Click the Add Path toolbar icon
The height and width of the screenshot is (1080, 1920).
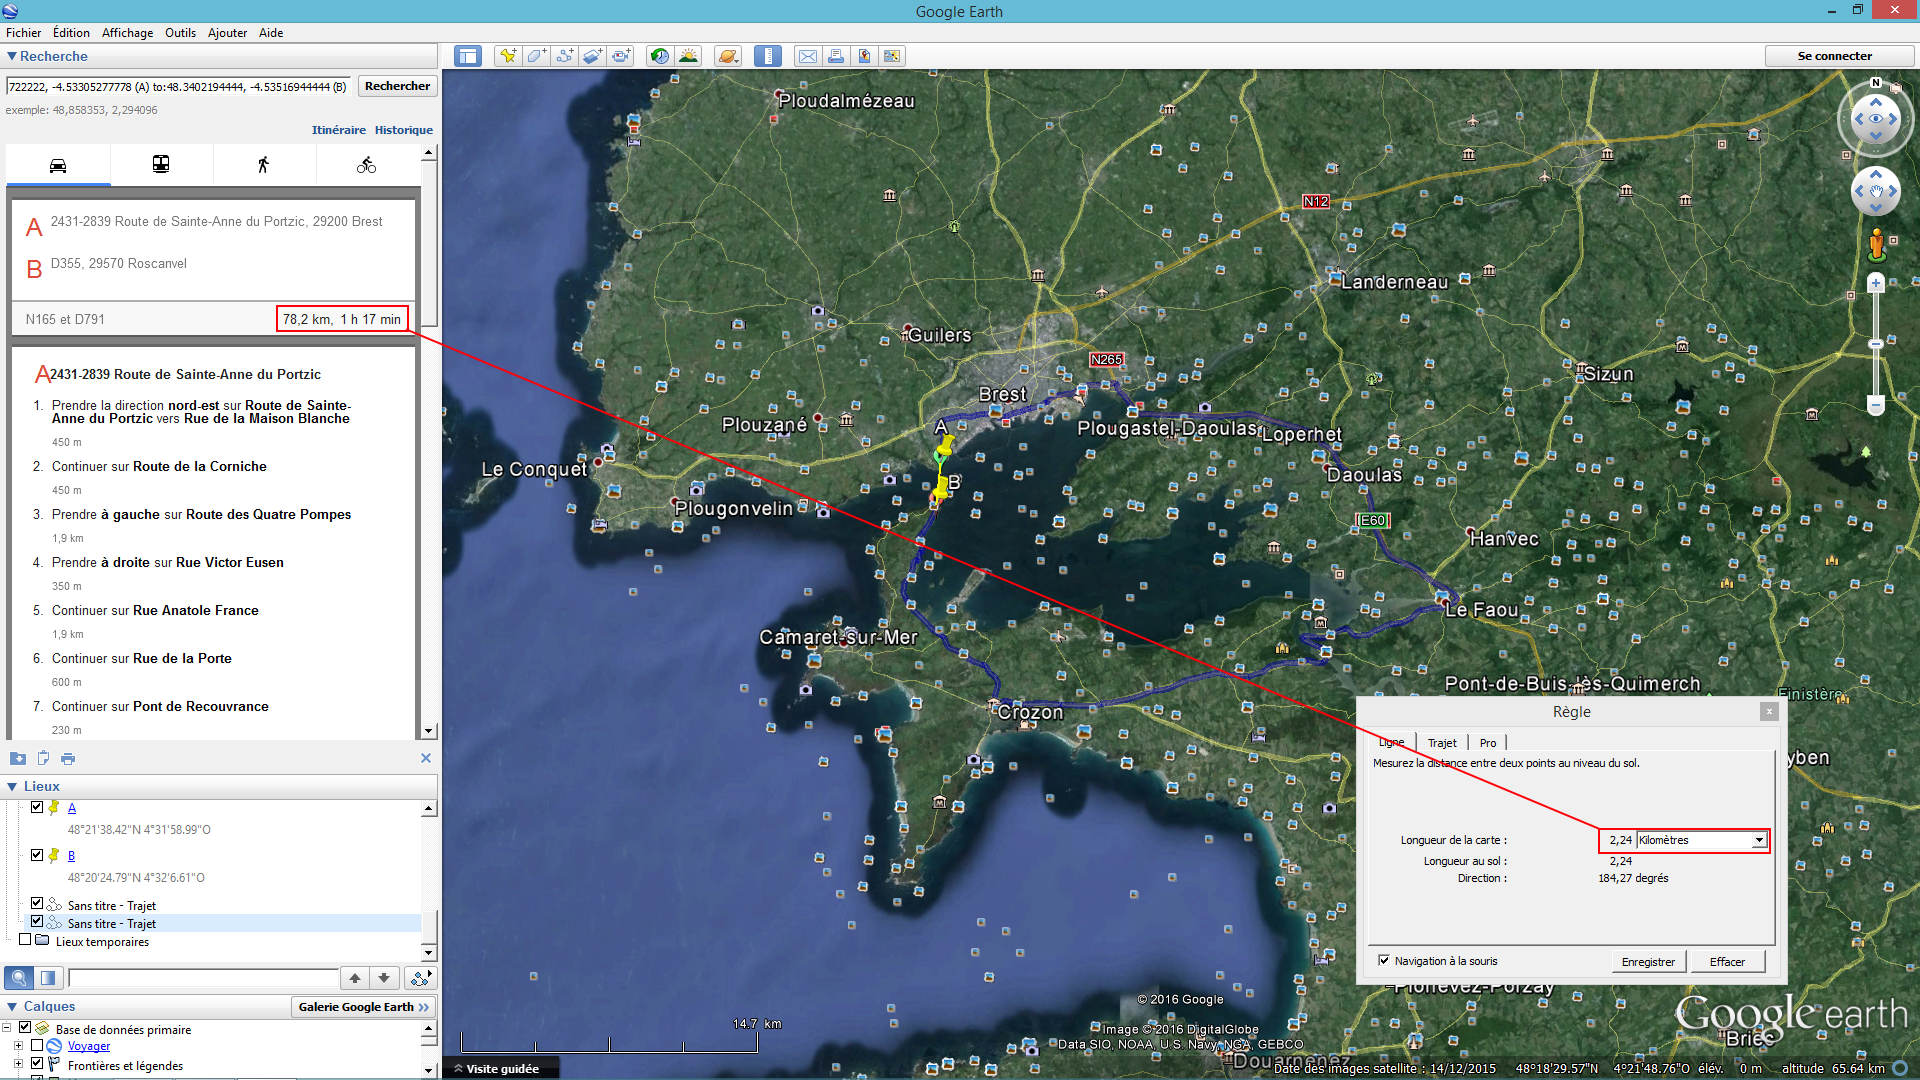point(565,56)
